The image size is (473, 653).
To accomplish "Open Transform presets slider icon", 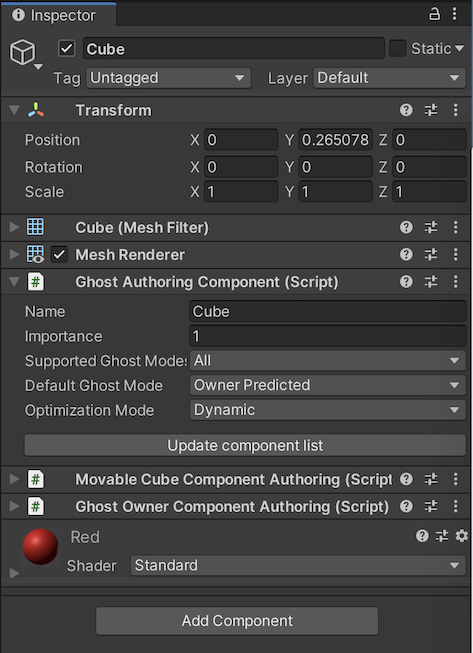I will coord(431,110).
